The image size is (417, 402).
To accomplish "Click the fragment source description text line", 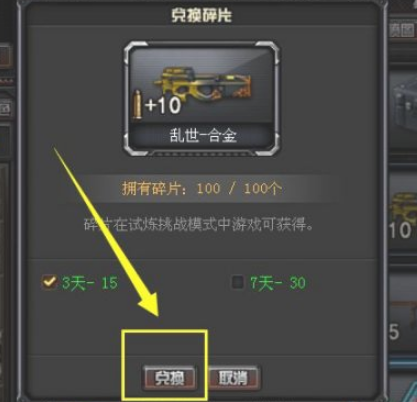I will pos(199,225).
